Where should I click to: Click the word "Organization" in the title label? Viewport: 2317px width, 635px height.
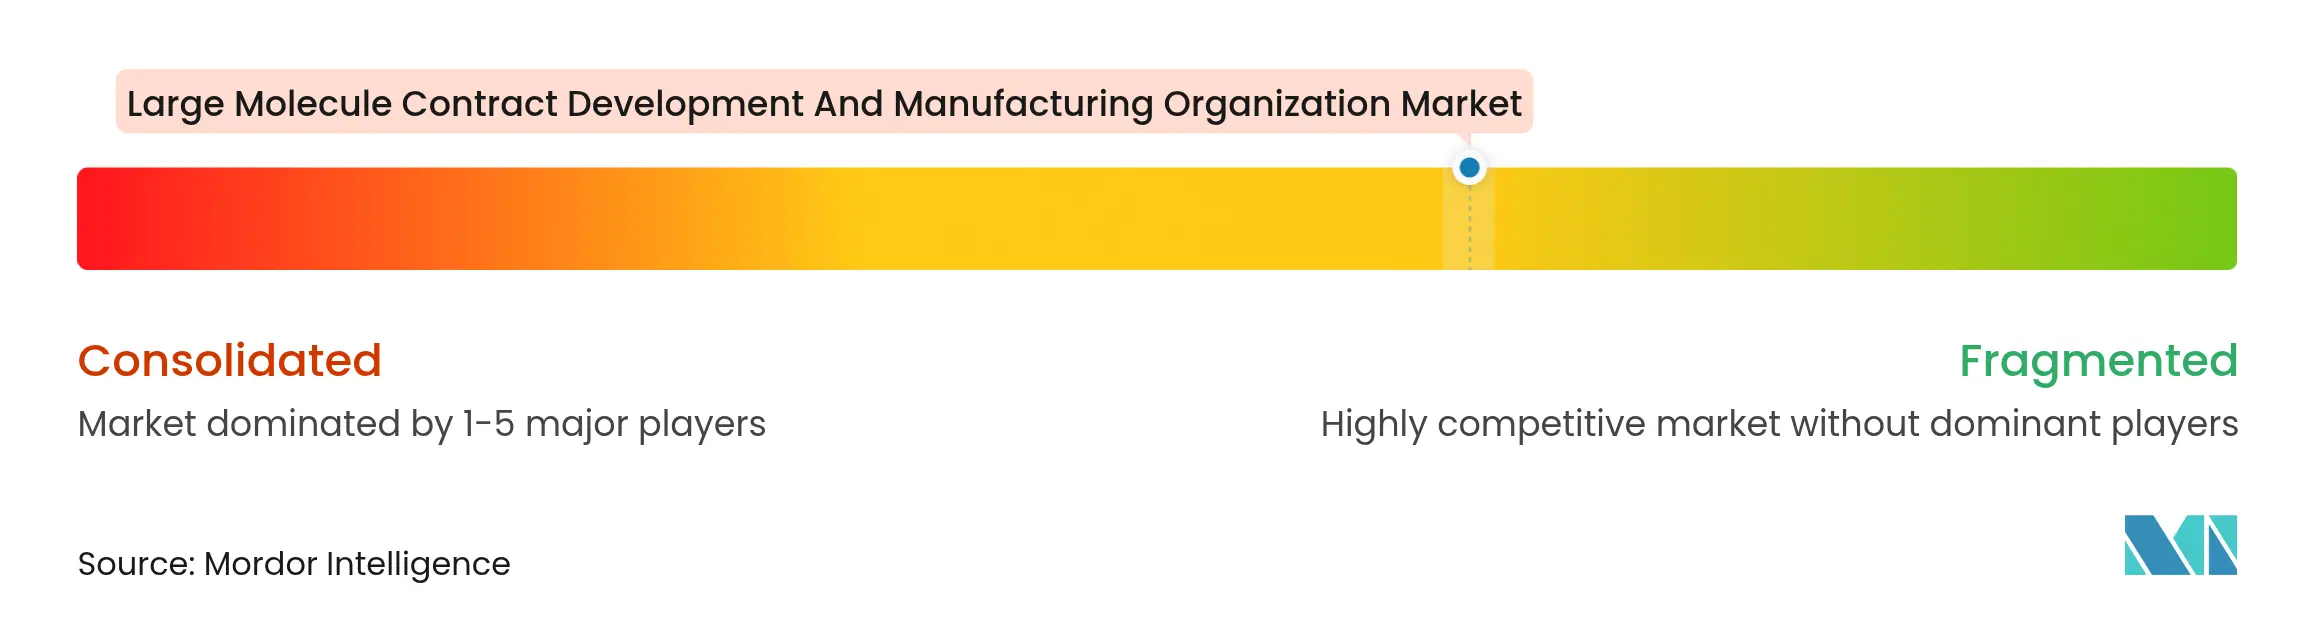pyautogui.click(x=1276, y=104)
